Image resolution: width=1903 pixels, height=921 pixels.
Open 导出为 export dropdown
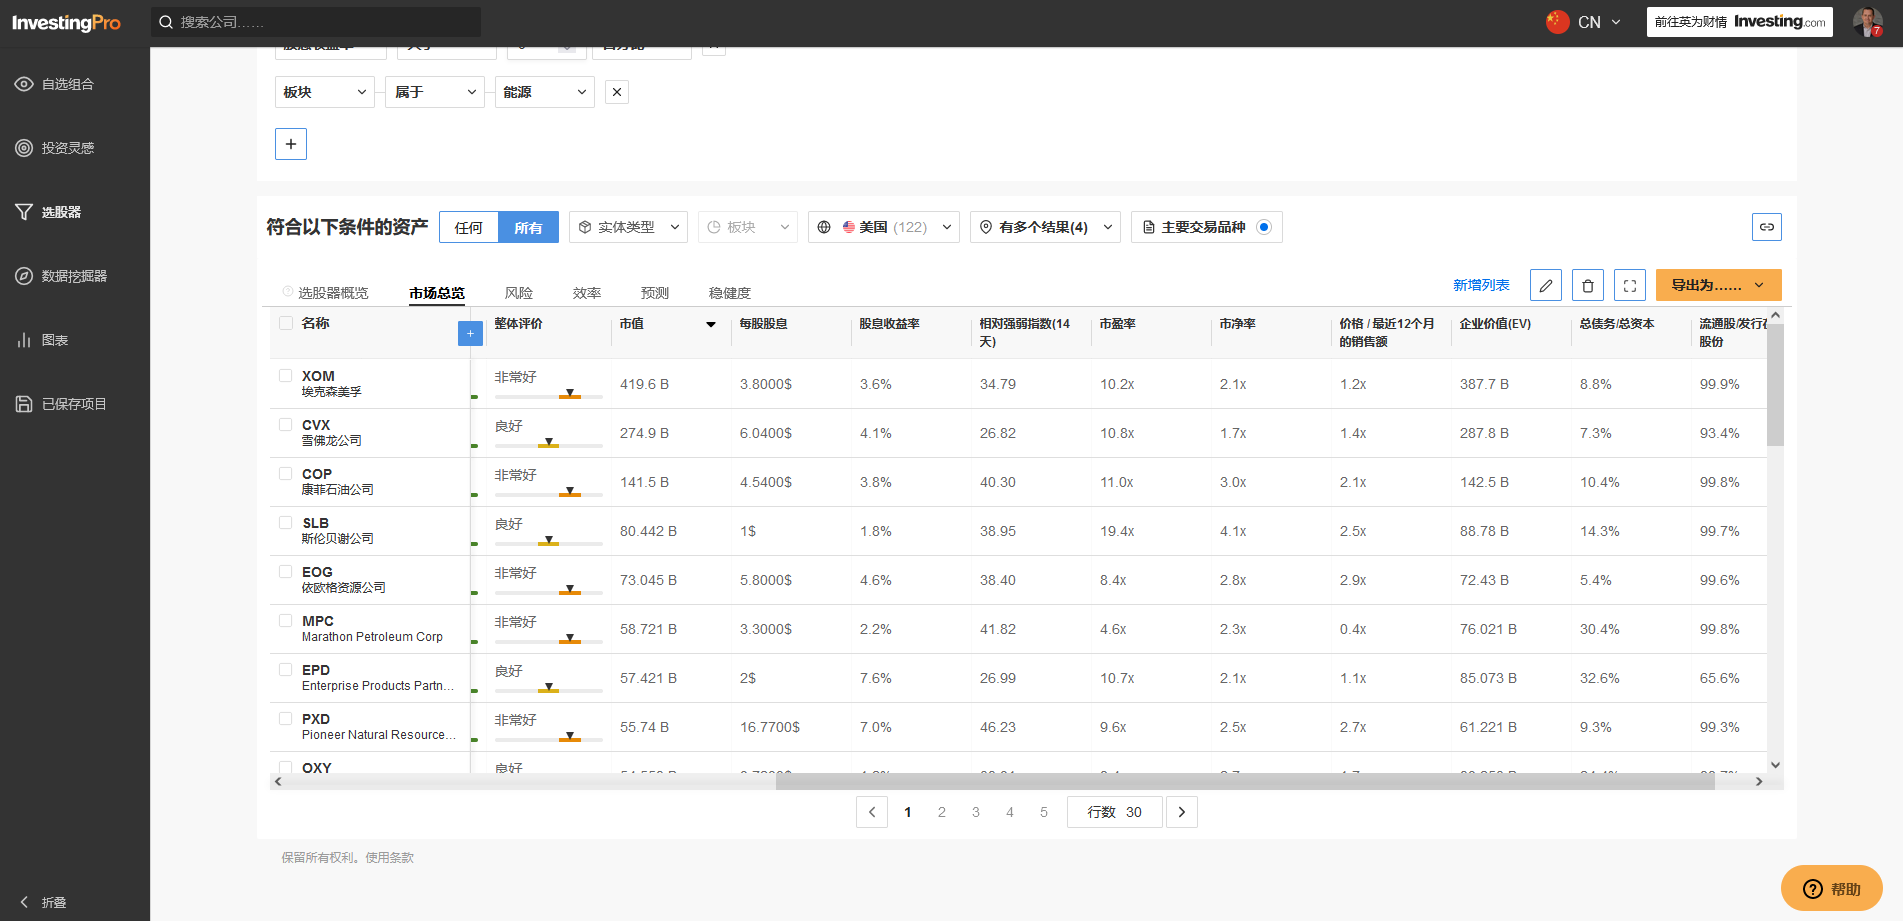click(x=1718, y=285)
